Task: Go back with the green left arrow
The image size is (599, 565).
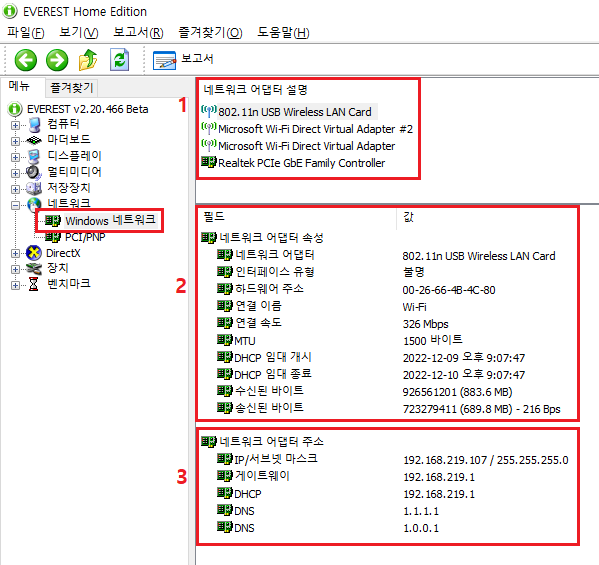Action: click(x=26, y=60)
